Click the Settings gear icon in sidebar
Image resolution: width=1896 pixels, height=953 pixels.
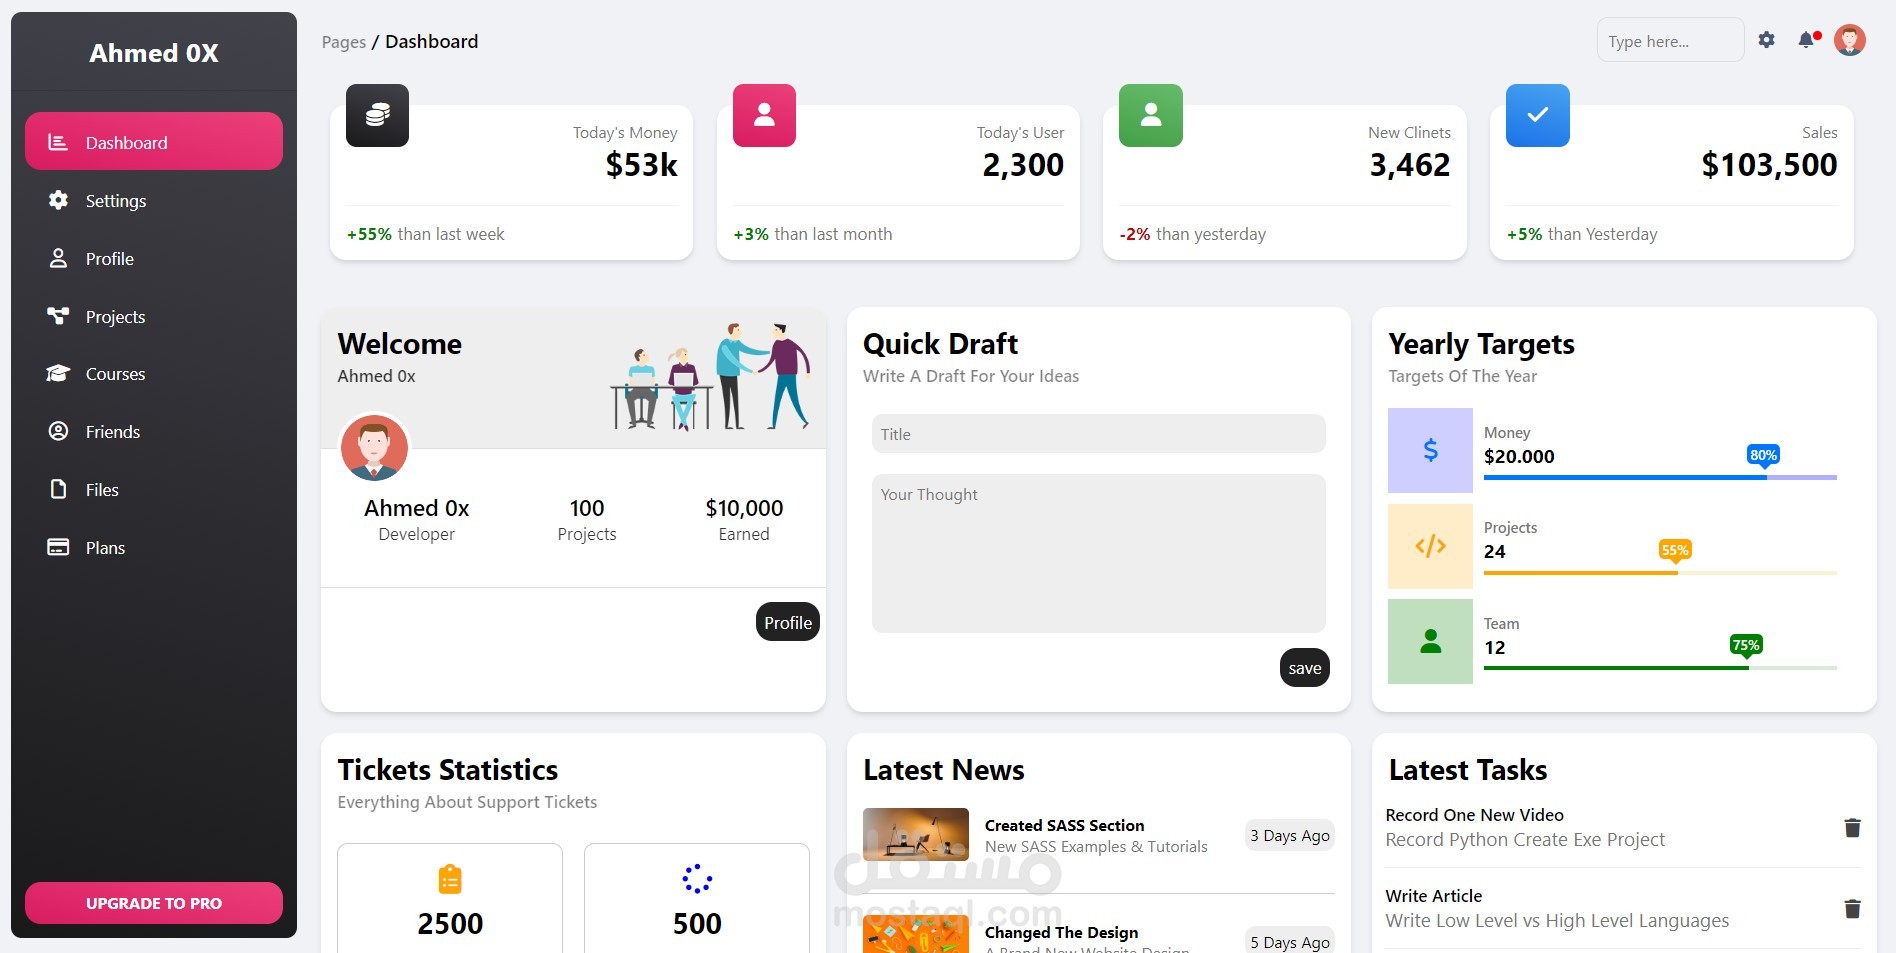[58, 200]
